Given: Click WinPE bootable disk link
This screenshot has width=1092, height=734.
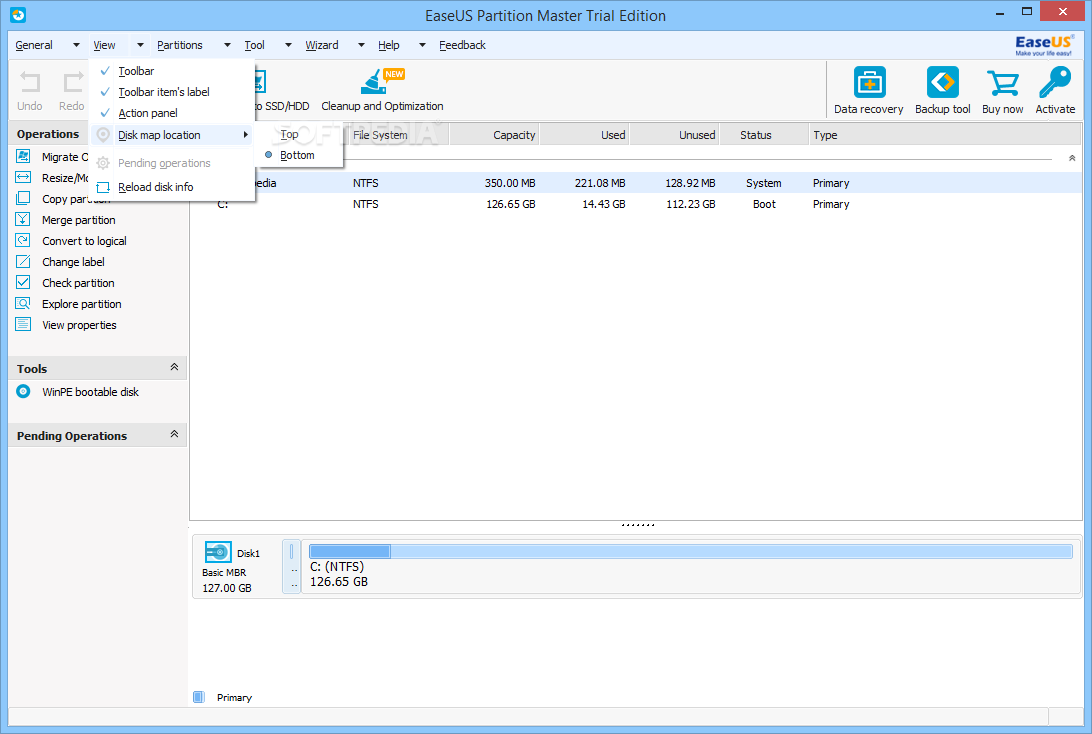Looking at the screenshot, I should 91,392.
